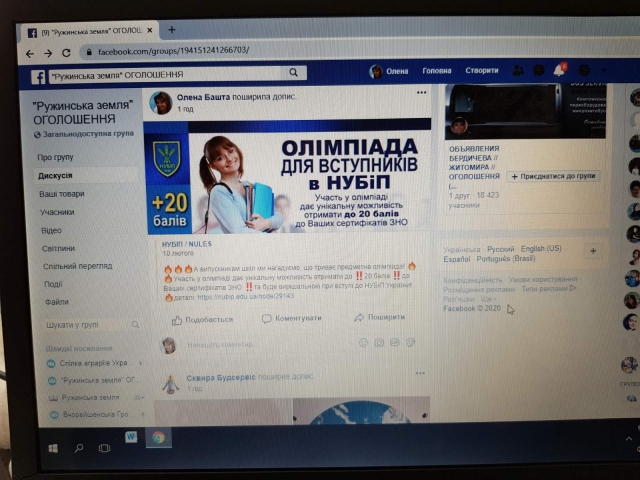Join group with 'Приєднатися до групи' button
This screenshot has height=480, width=640.
553,176
